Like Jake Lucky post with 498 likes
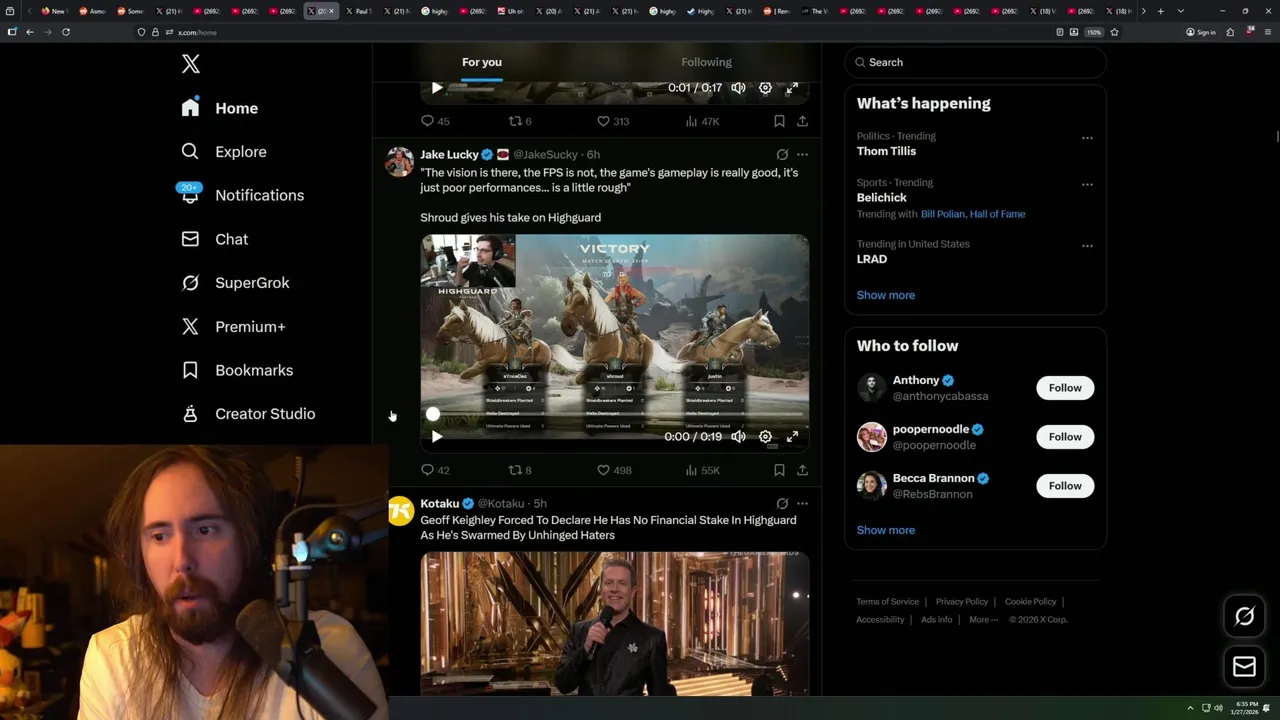The width and height of the screenshot is (1280, 720). pos(614,470)
